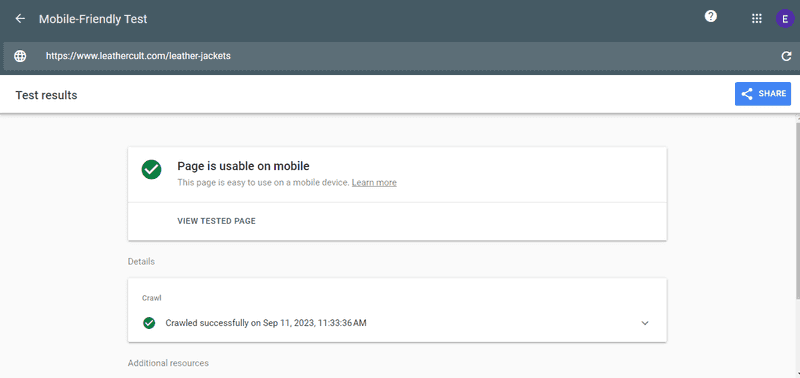Click VIEW TESTED PAGE
Image resolution: width=800 pixels, height=378 pixels.
216,221
